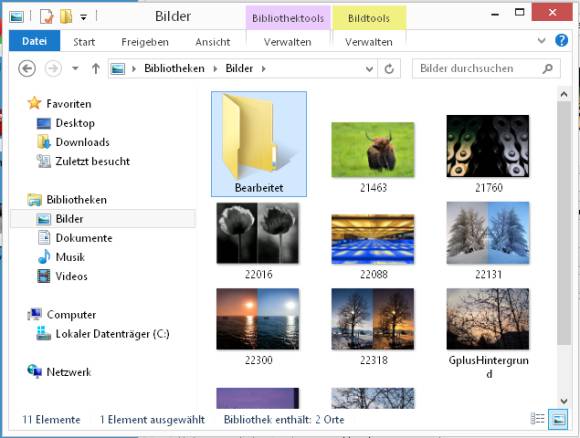Refresh the Bilder folder view
Screen dimensions: 580x438
(x=389, y=69)
